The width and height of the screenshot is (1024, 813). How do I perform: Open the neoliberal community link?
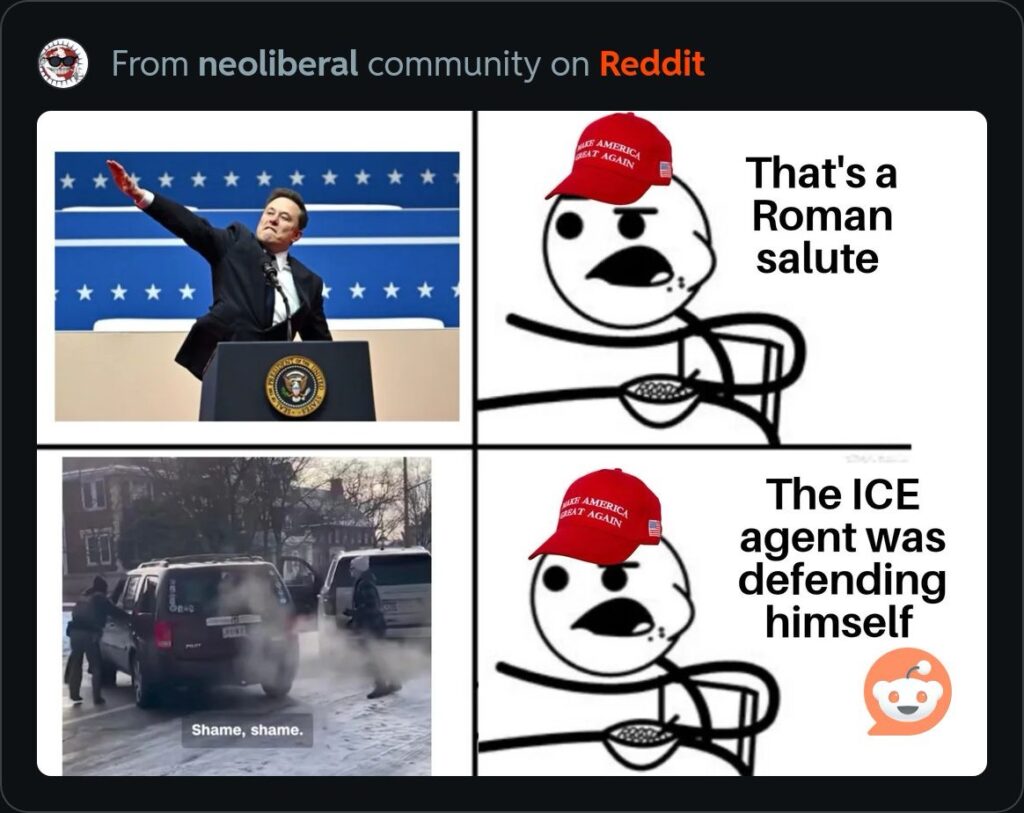coord(278,63)
